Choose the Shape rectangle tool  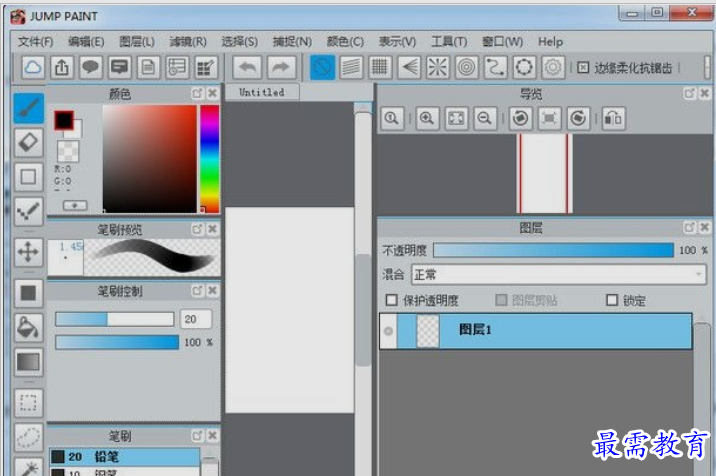click(29, 177)
